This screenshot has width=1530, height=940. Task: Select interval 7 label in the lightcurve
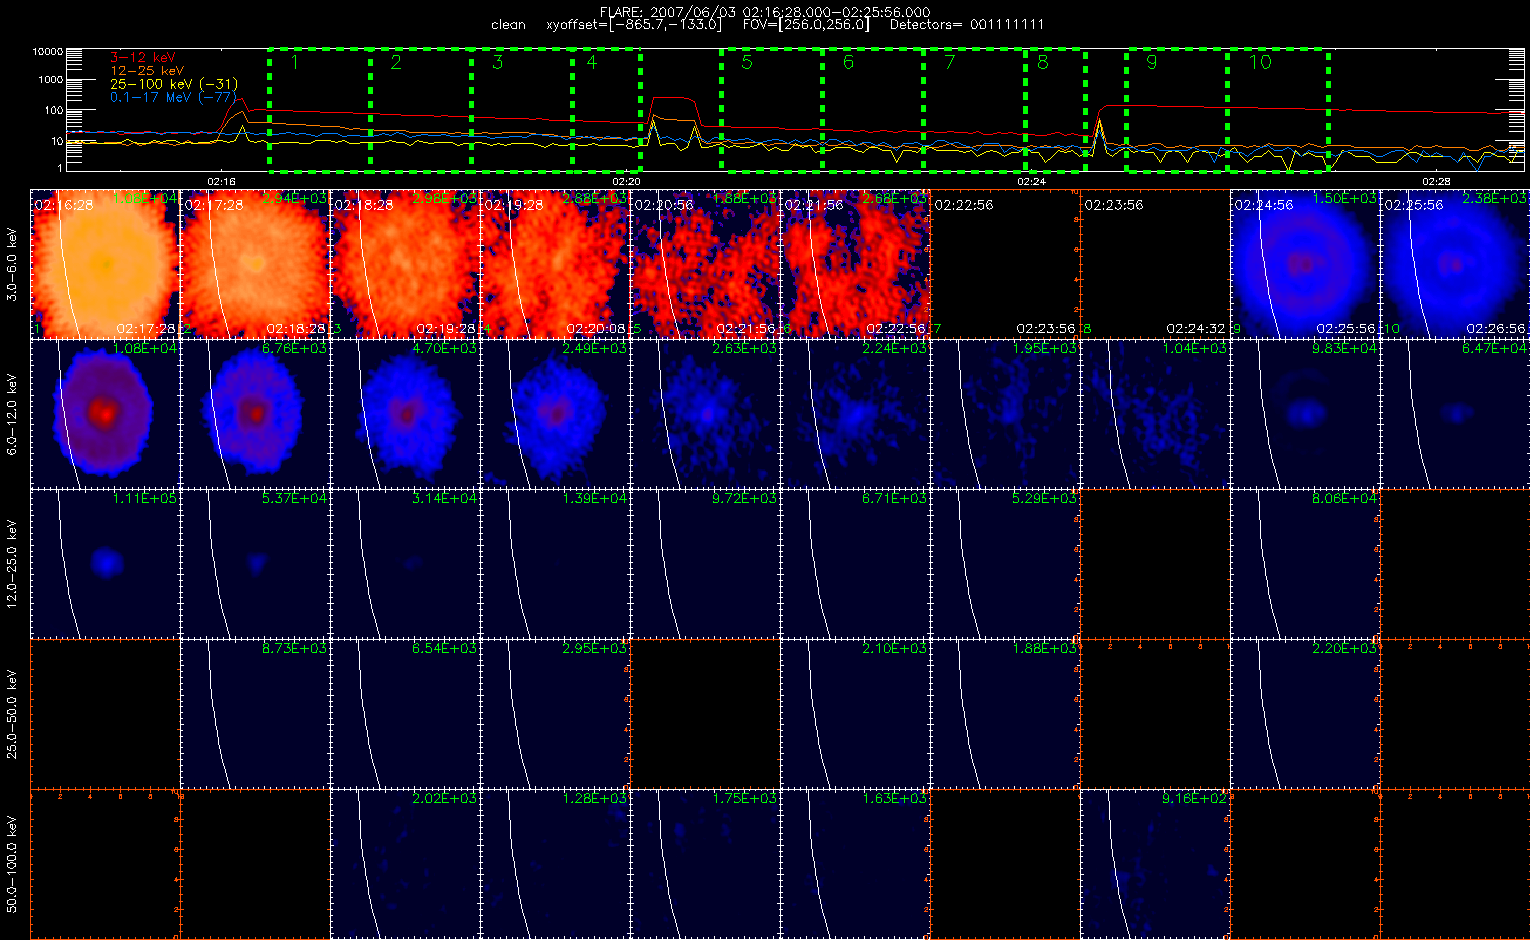tap(949, 62)
